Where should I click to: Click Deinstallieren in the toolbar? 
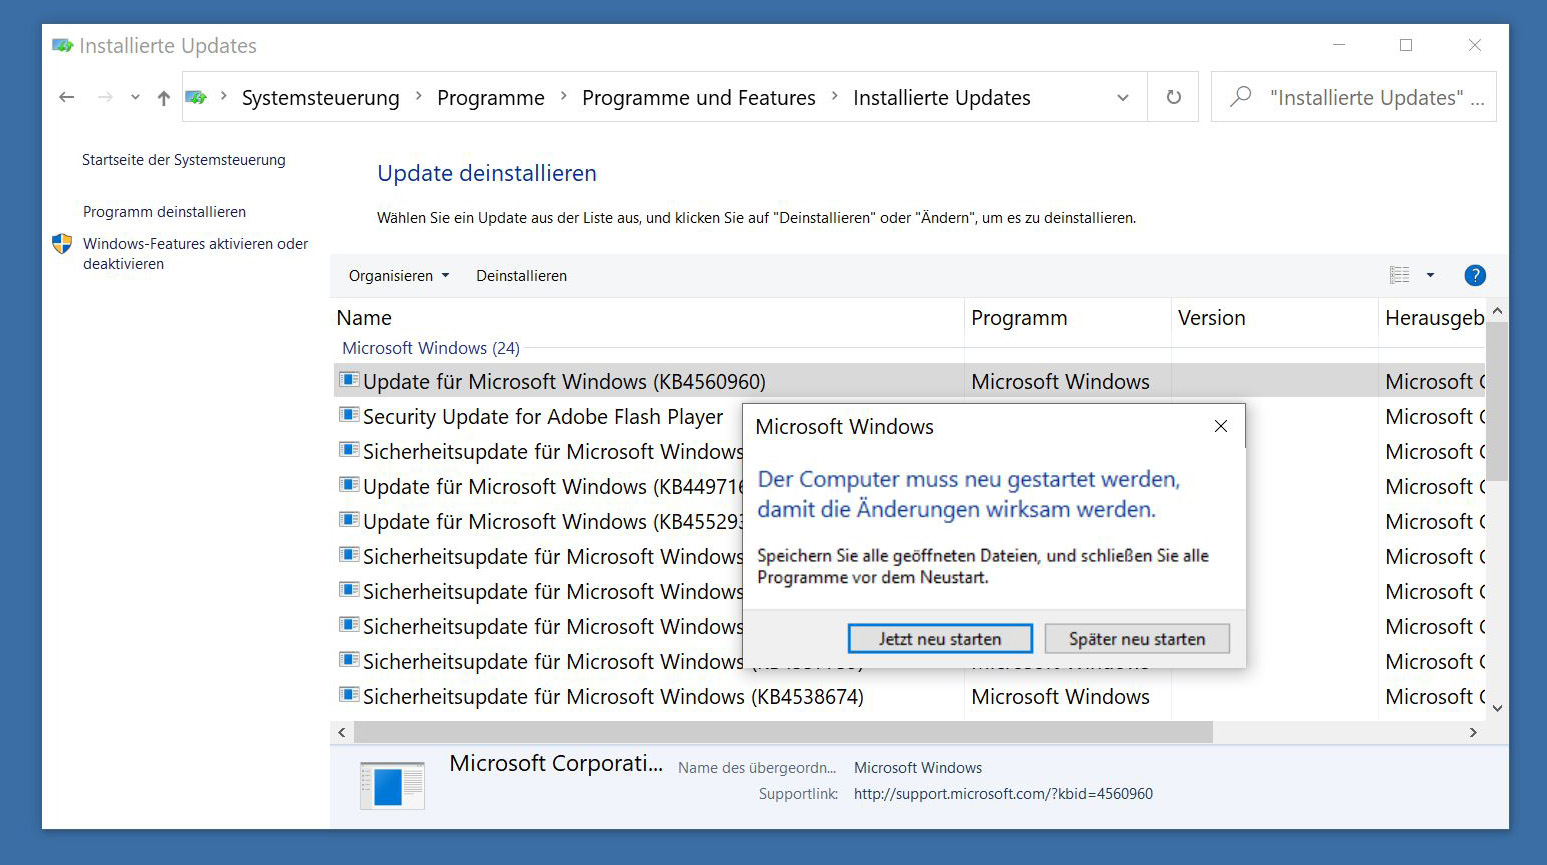tap(521, 276)
